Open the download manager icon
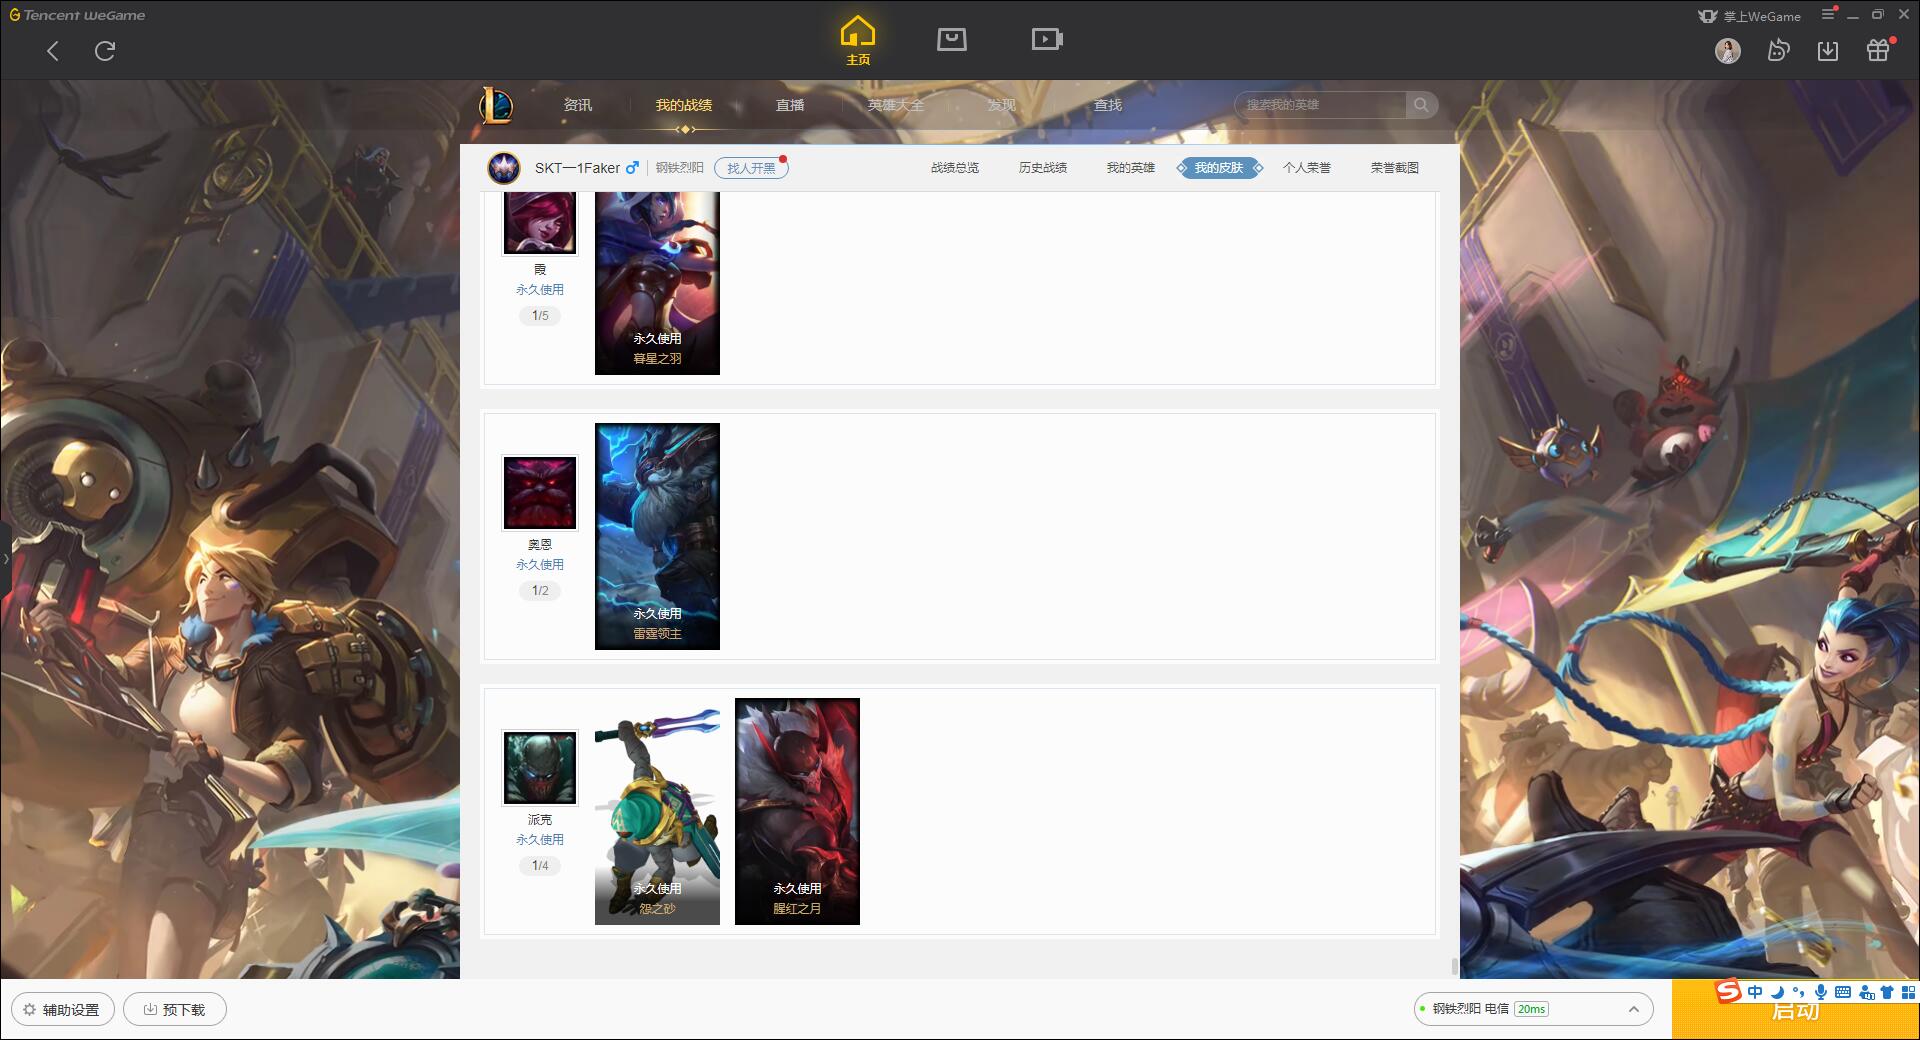The height and width of the screenshot is (1040, 1920). pos(1828,51)
